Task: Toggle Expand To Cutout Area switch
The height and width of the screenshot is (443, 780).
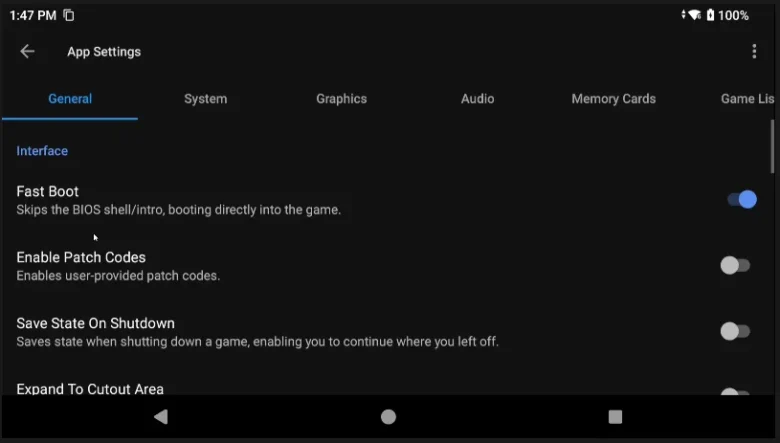Action: 735,392
